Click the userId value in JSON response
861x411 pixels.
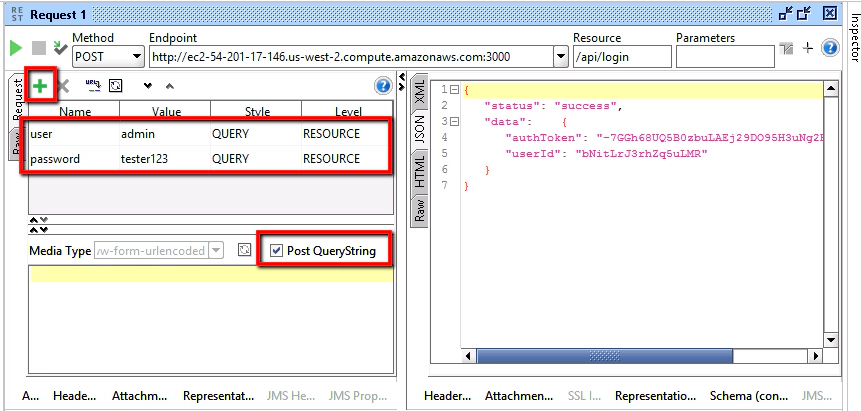pyautogui.click(x=641, y=153)
